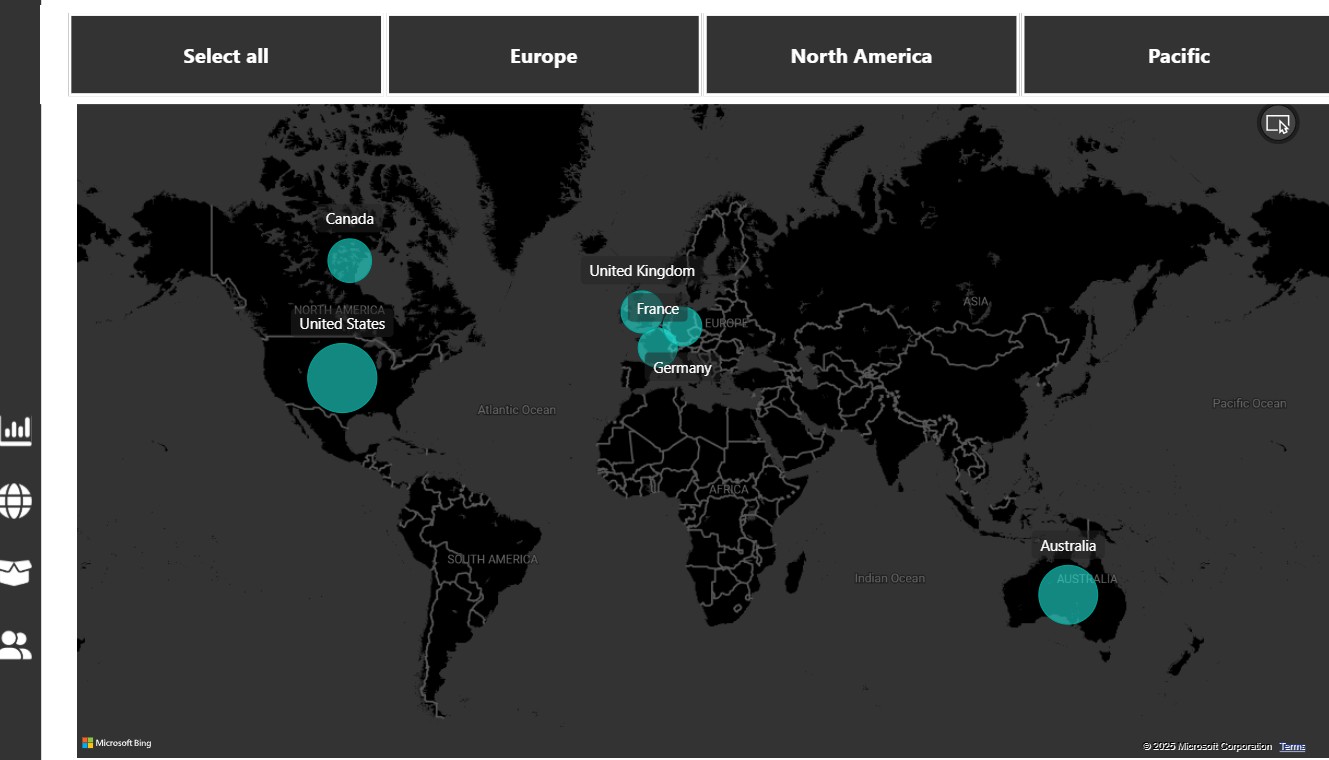The width and height of the screenshot is (1329, 760).
Task: Filter map by Europe
Action: [x=544, y=55]
